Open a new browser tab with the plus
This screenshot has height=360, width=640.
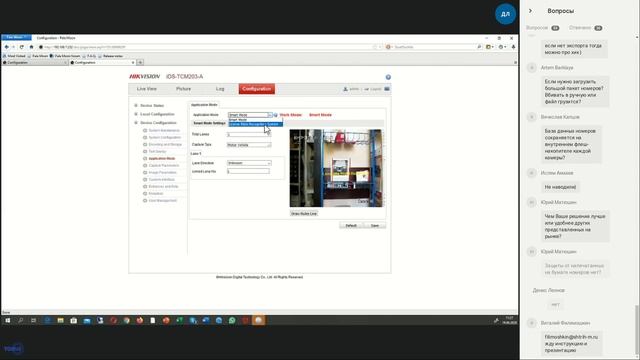click(x=140, y=62)
